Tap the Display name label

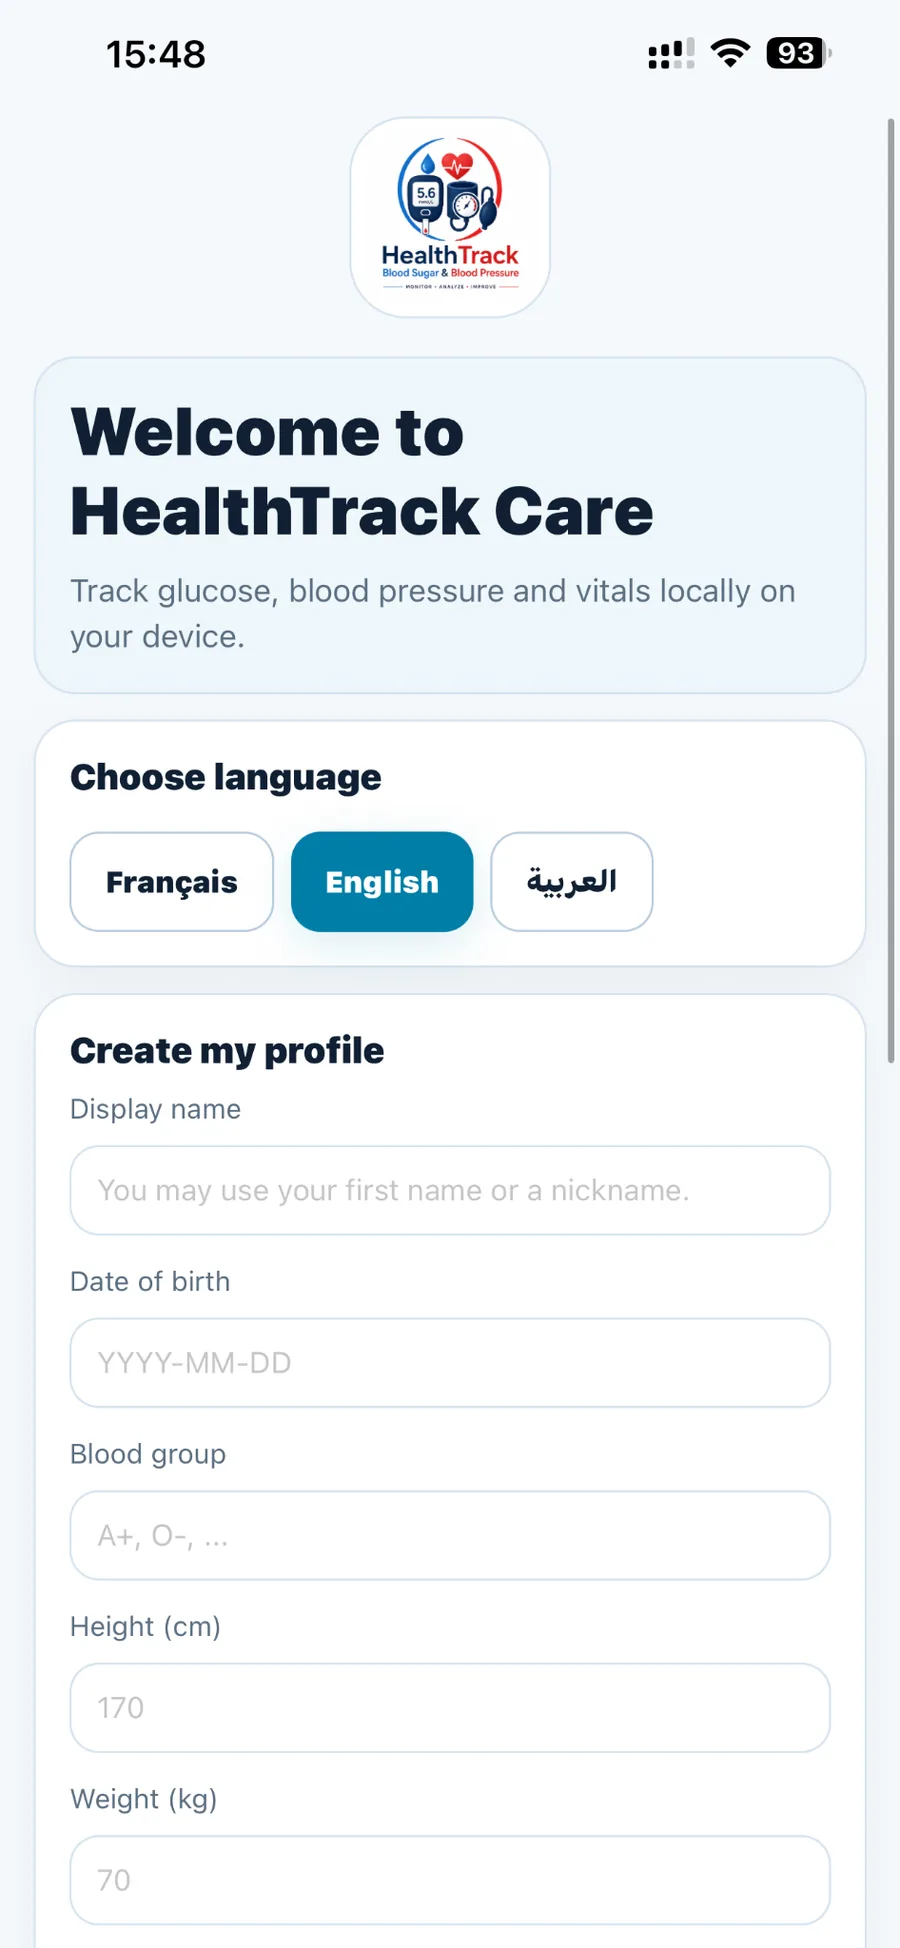155,1109
